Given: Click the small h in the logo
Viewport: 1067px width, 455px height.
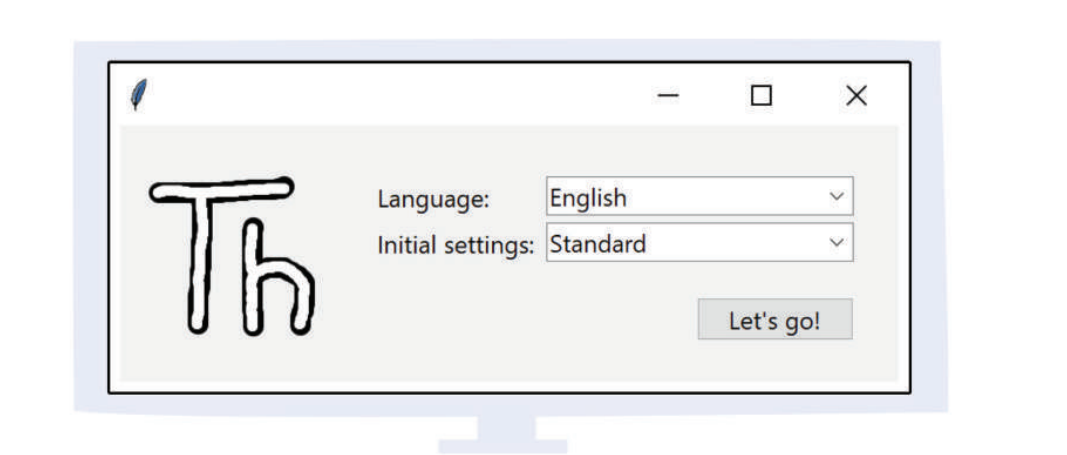Looking at the screenshot, I should [280, 280].
